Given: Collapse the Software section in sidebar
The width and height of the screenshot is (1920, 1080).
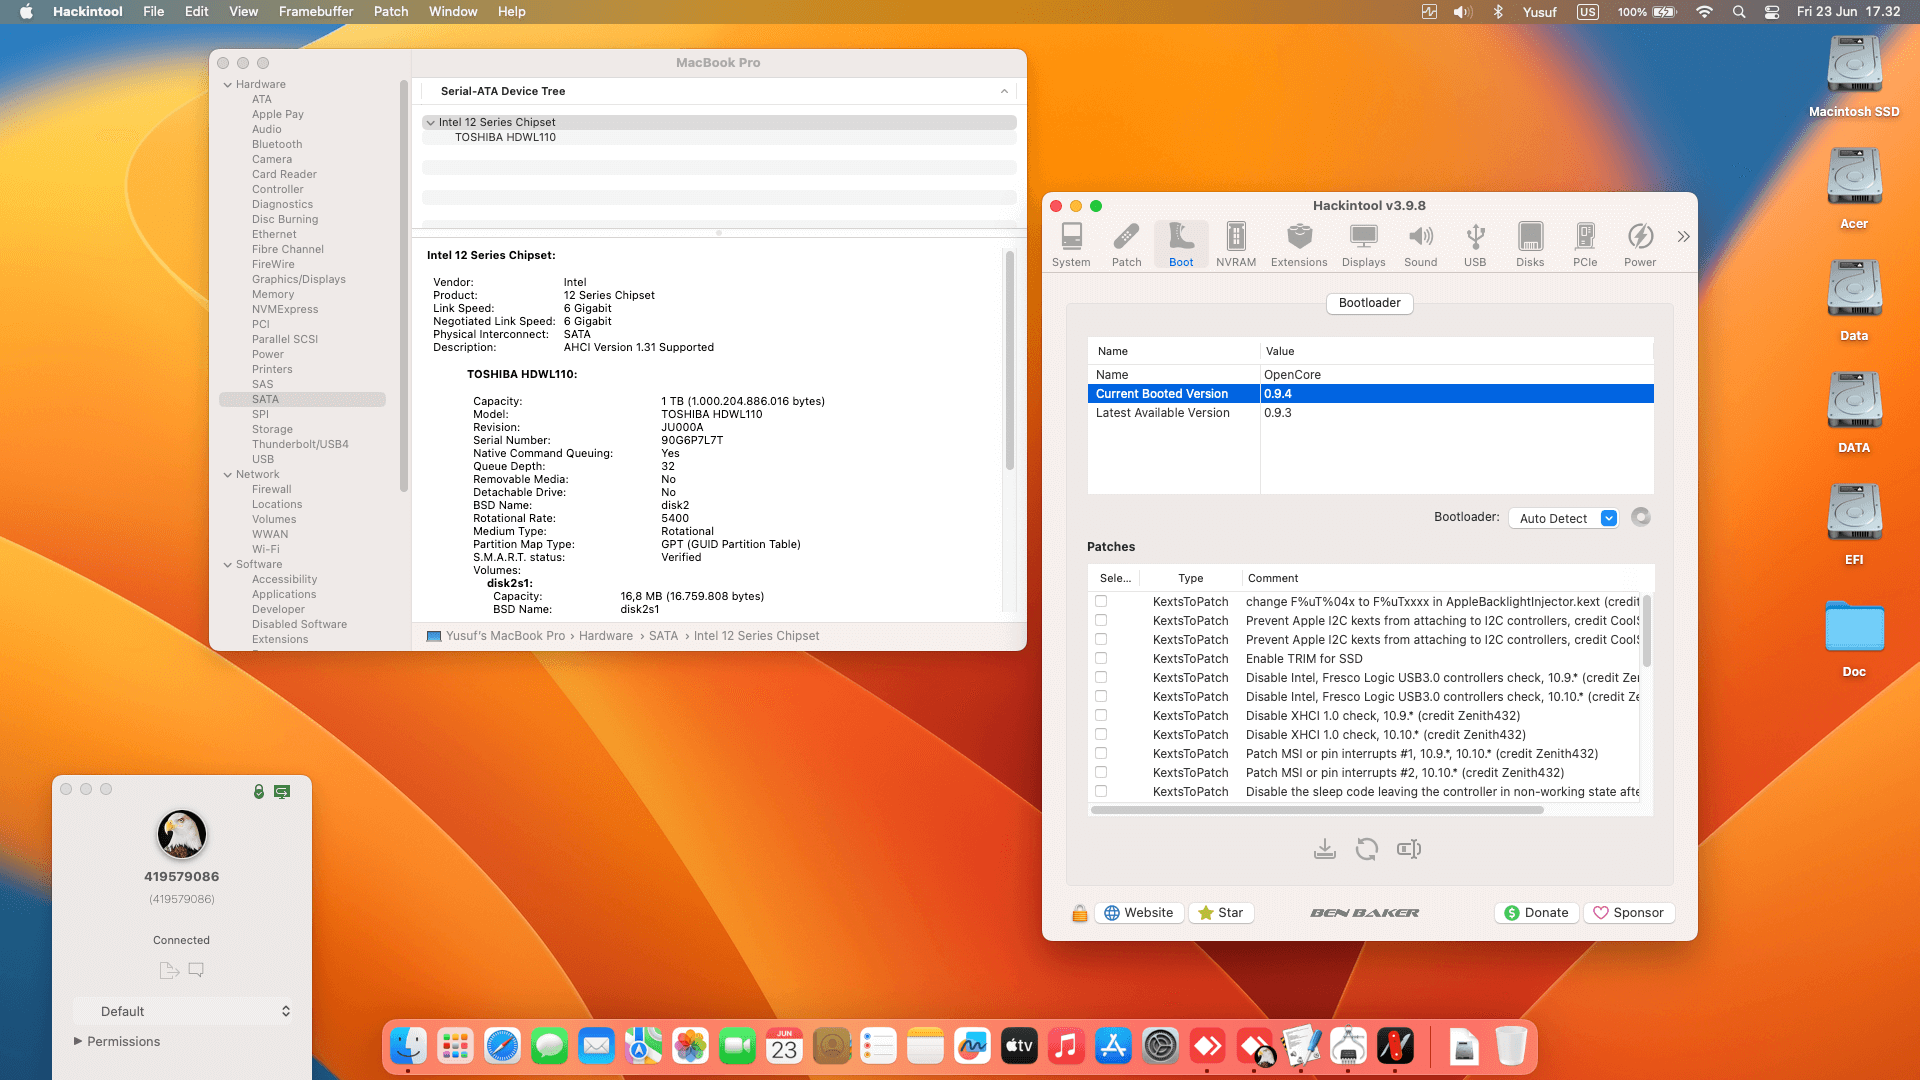Looking at the screenshot, I should coord(228,565).
